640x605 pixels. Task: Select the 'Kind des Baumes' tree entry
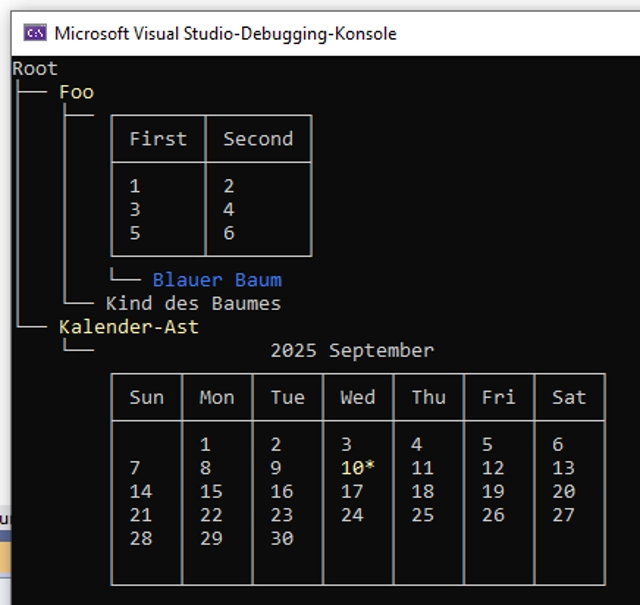click(193, 303)
